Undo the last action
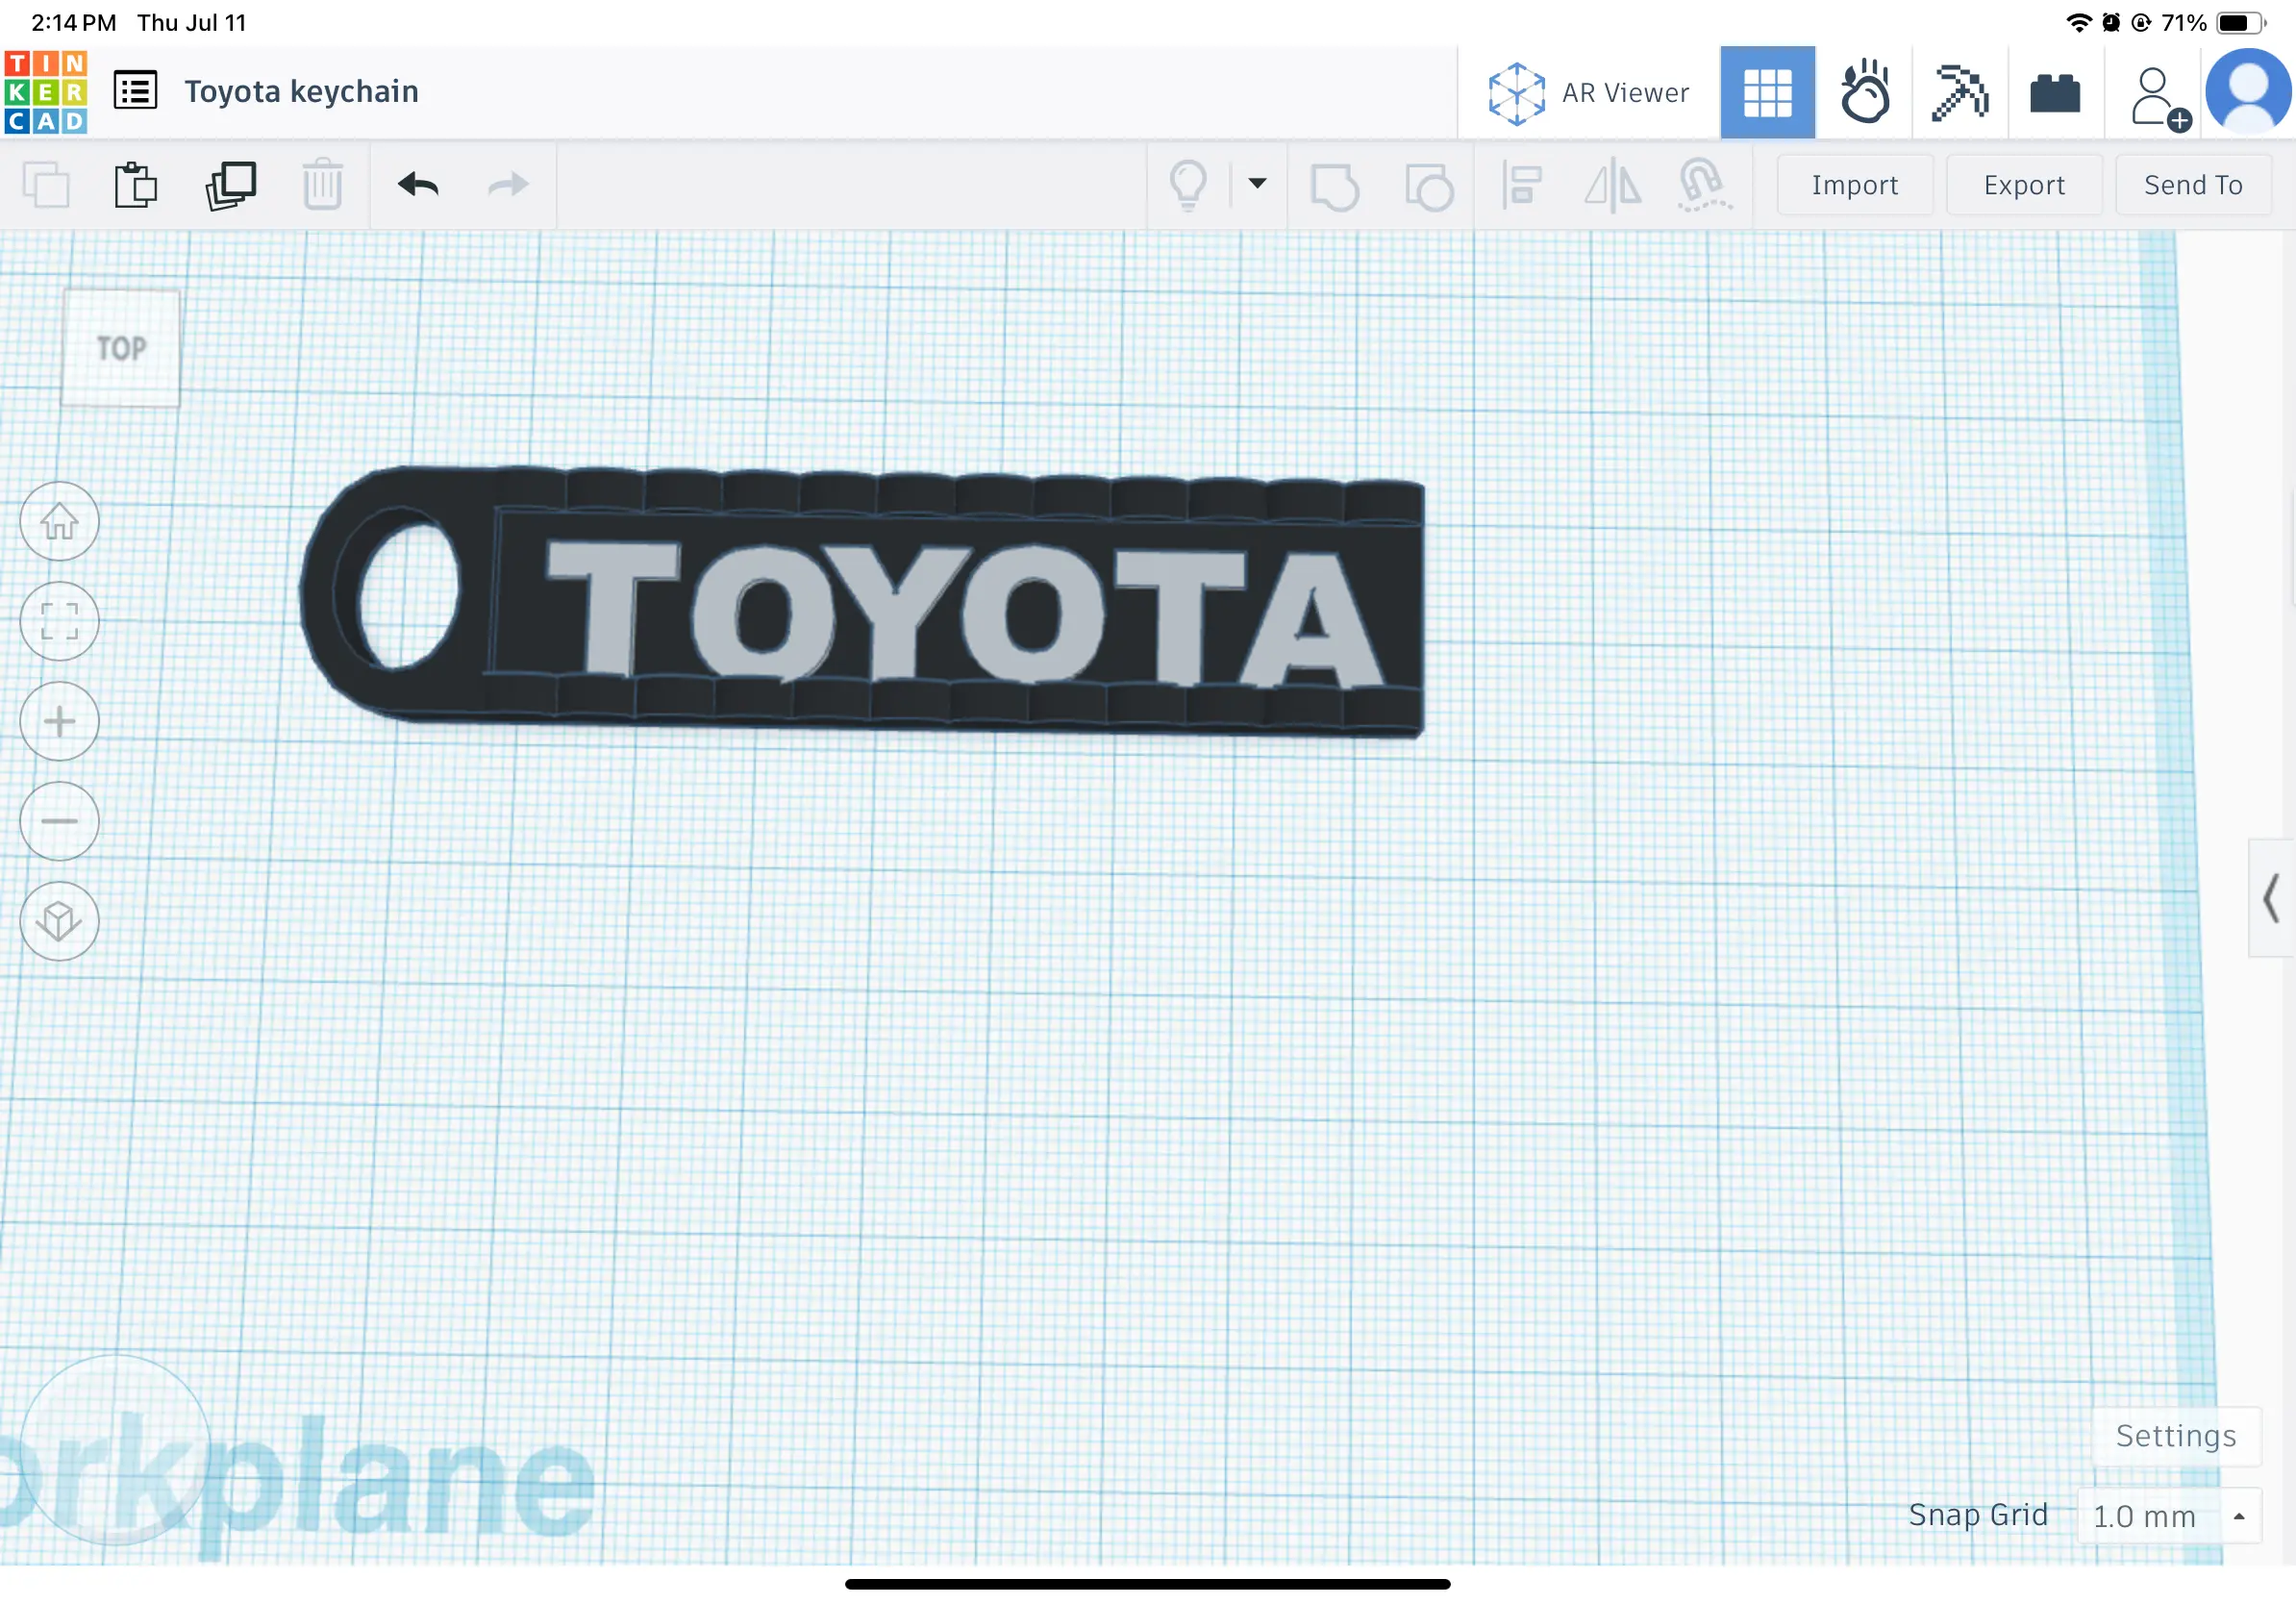 [418, 184]
